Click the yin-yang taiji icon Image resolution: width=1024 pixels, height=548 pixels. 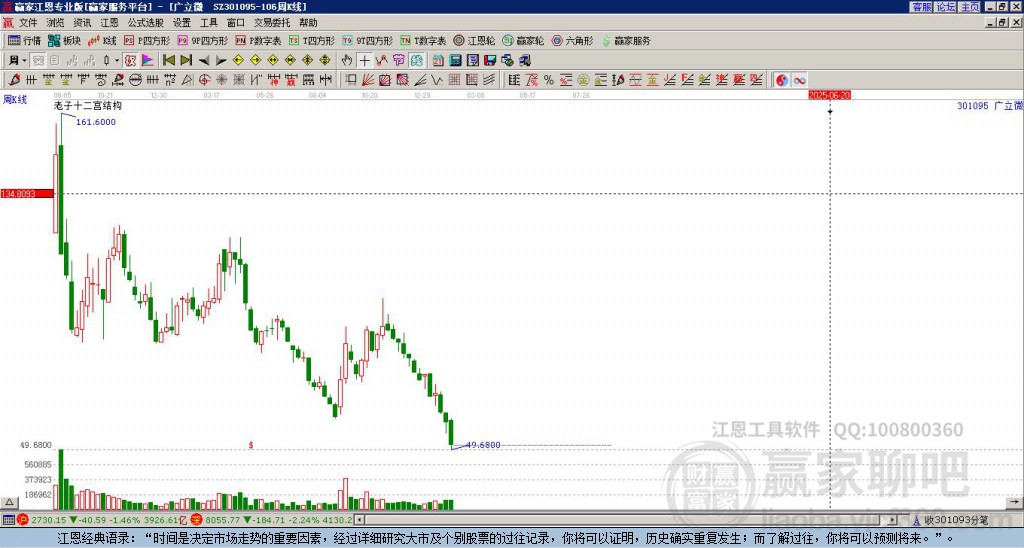781,80
